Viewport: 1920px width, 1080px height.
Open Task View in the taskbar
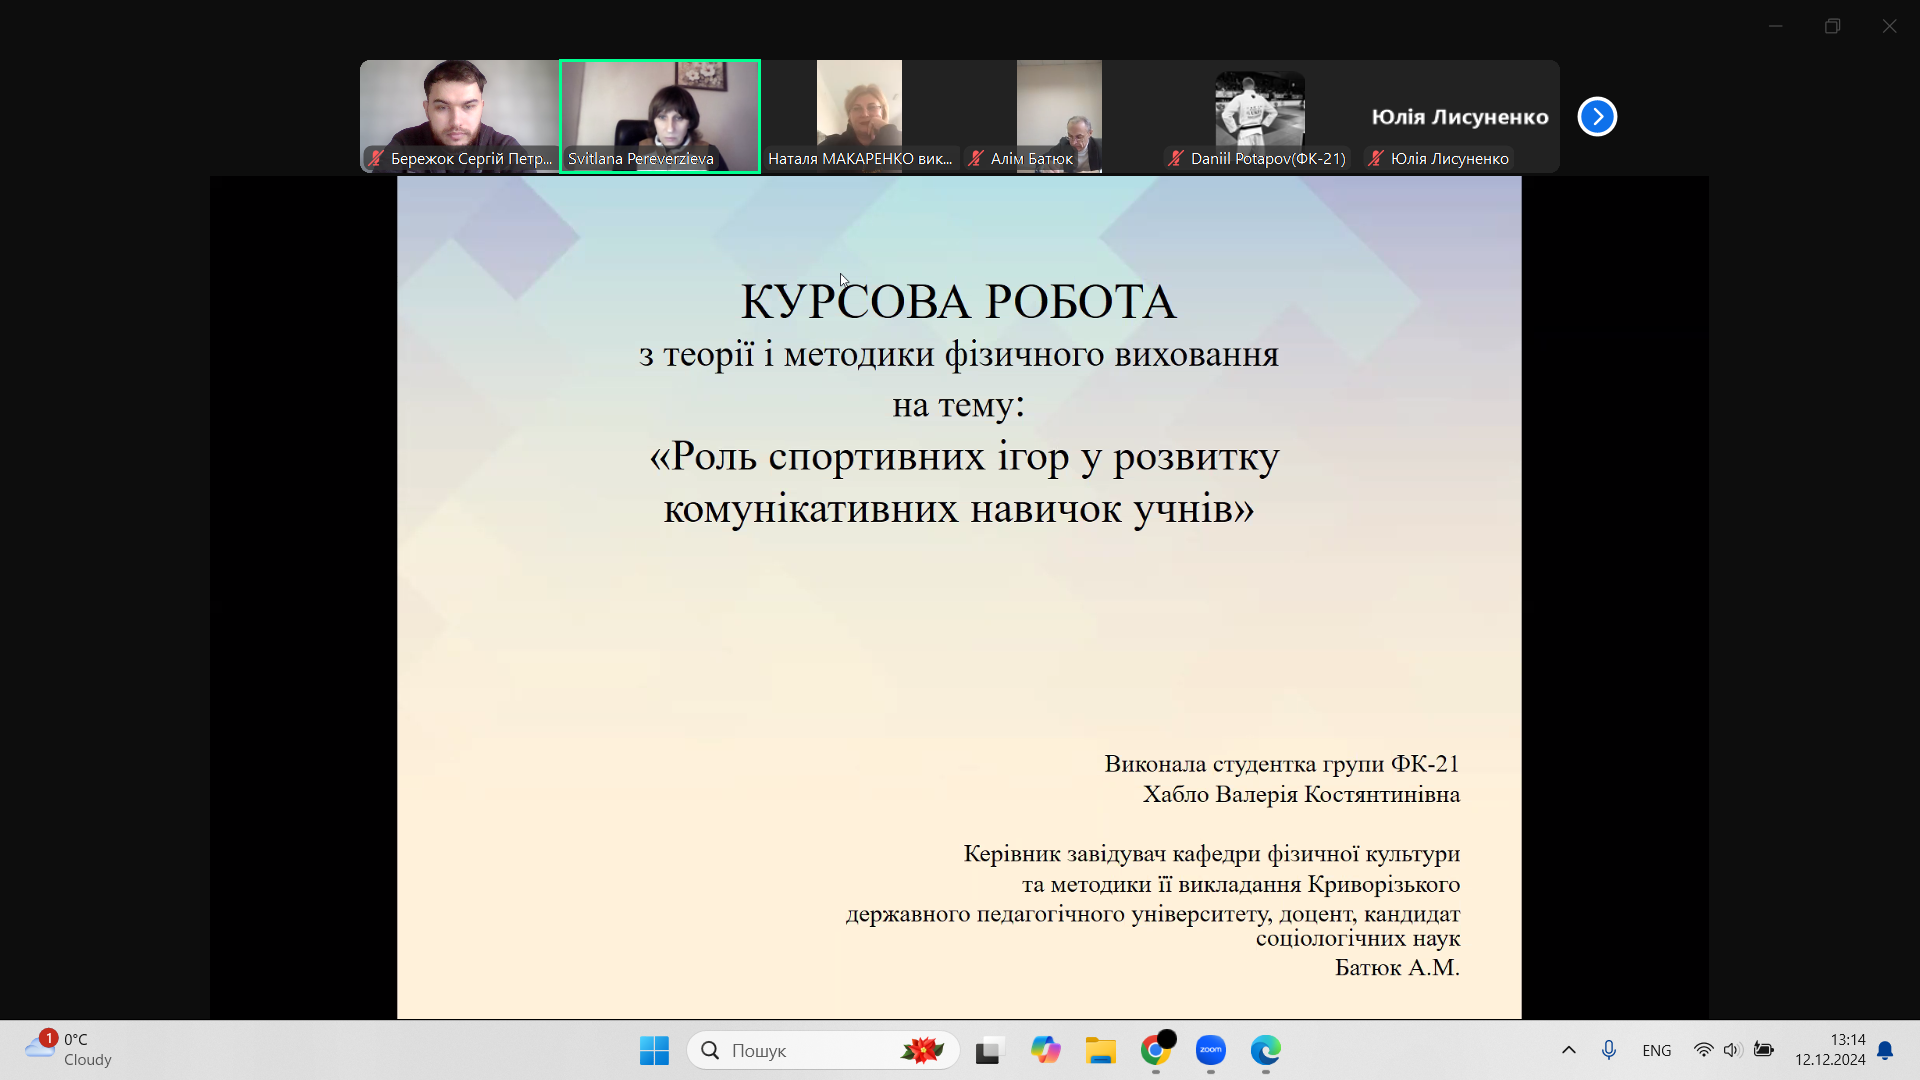click(x=988, y=1050)
